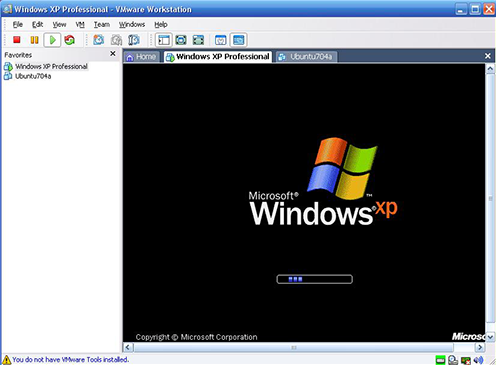Click the disconnected network adapter status icon
Image resolution: width=496 pixels, height=365 pixels.
[465, 360]
